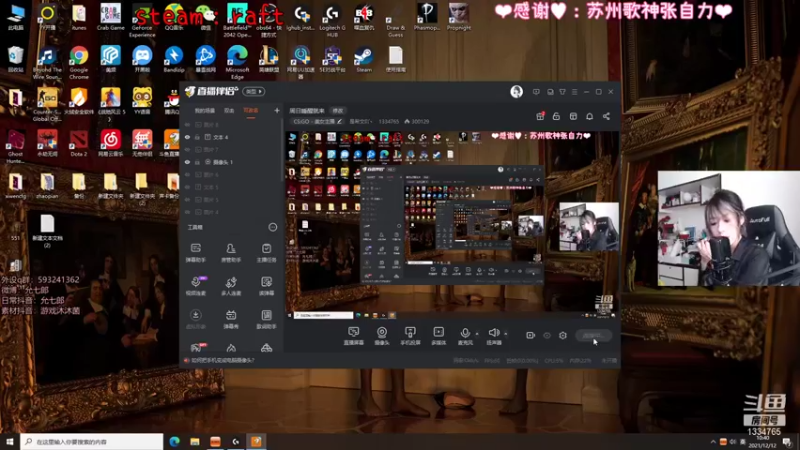Select the 图片 4 layer row
The image size is (800, 450).
232,212
